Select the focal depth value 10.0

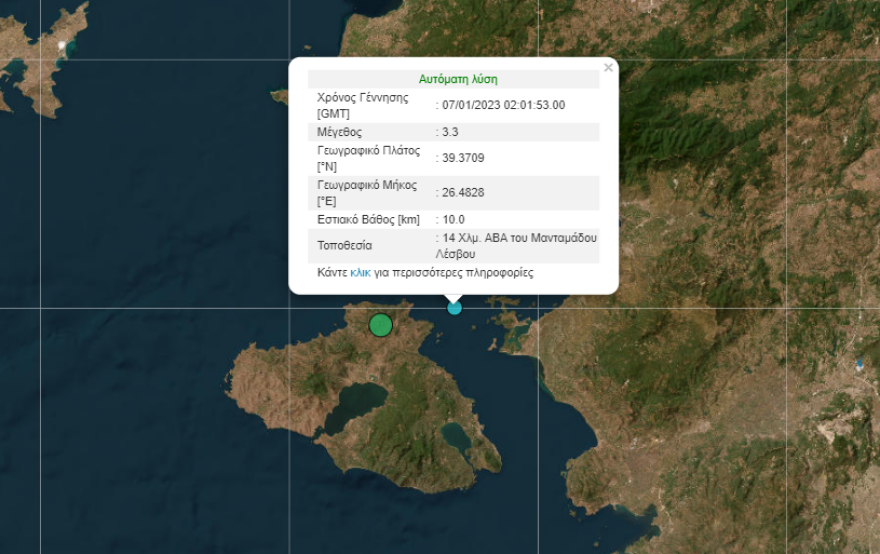(453, 219)
